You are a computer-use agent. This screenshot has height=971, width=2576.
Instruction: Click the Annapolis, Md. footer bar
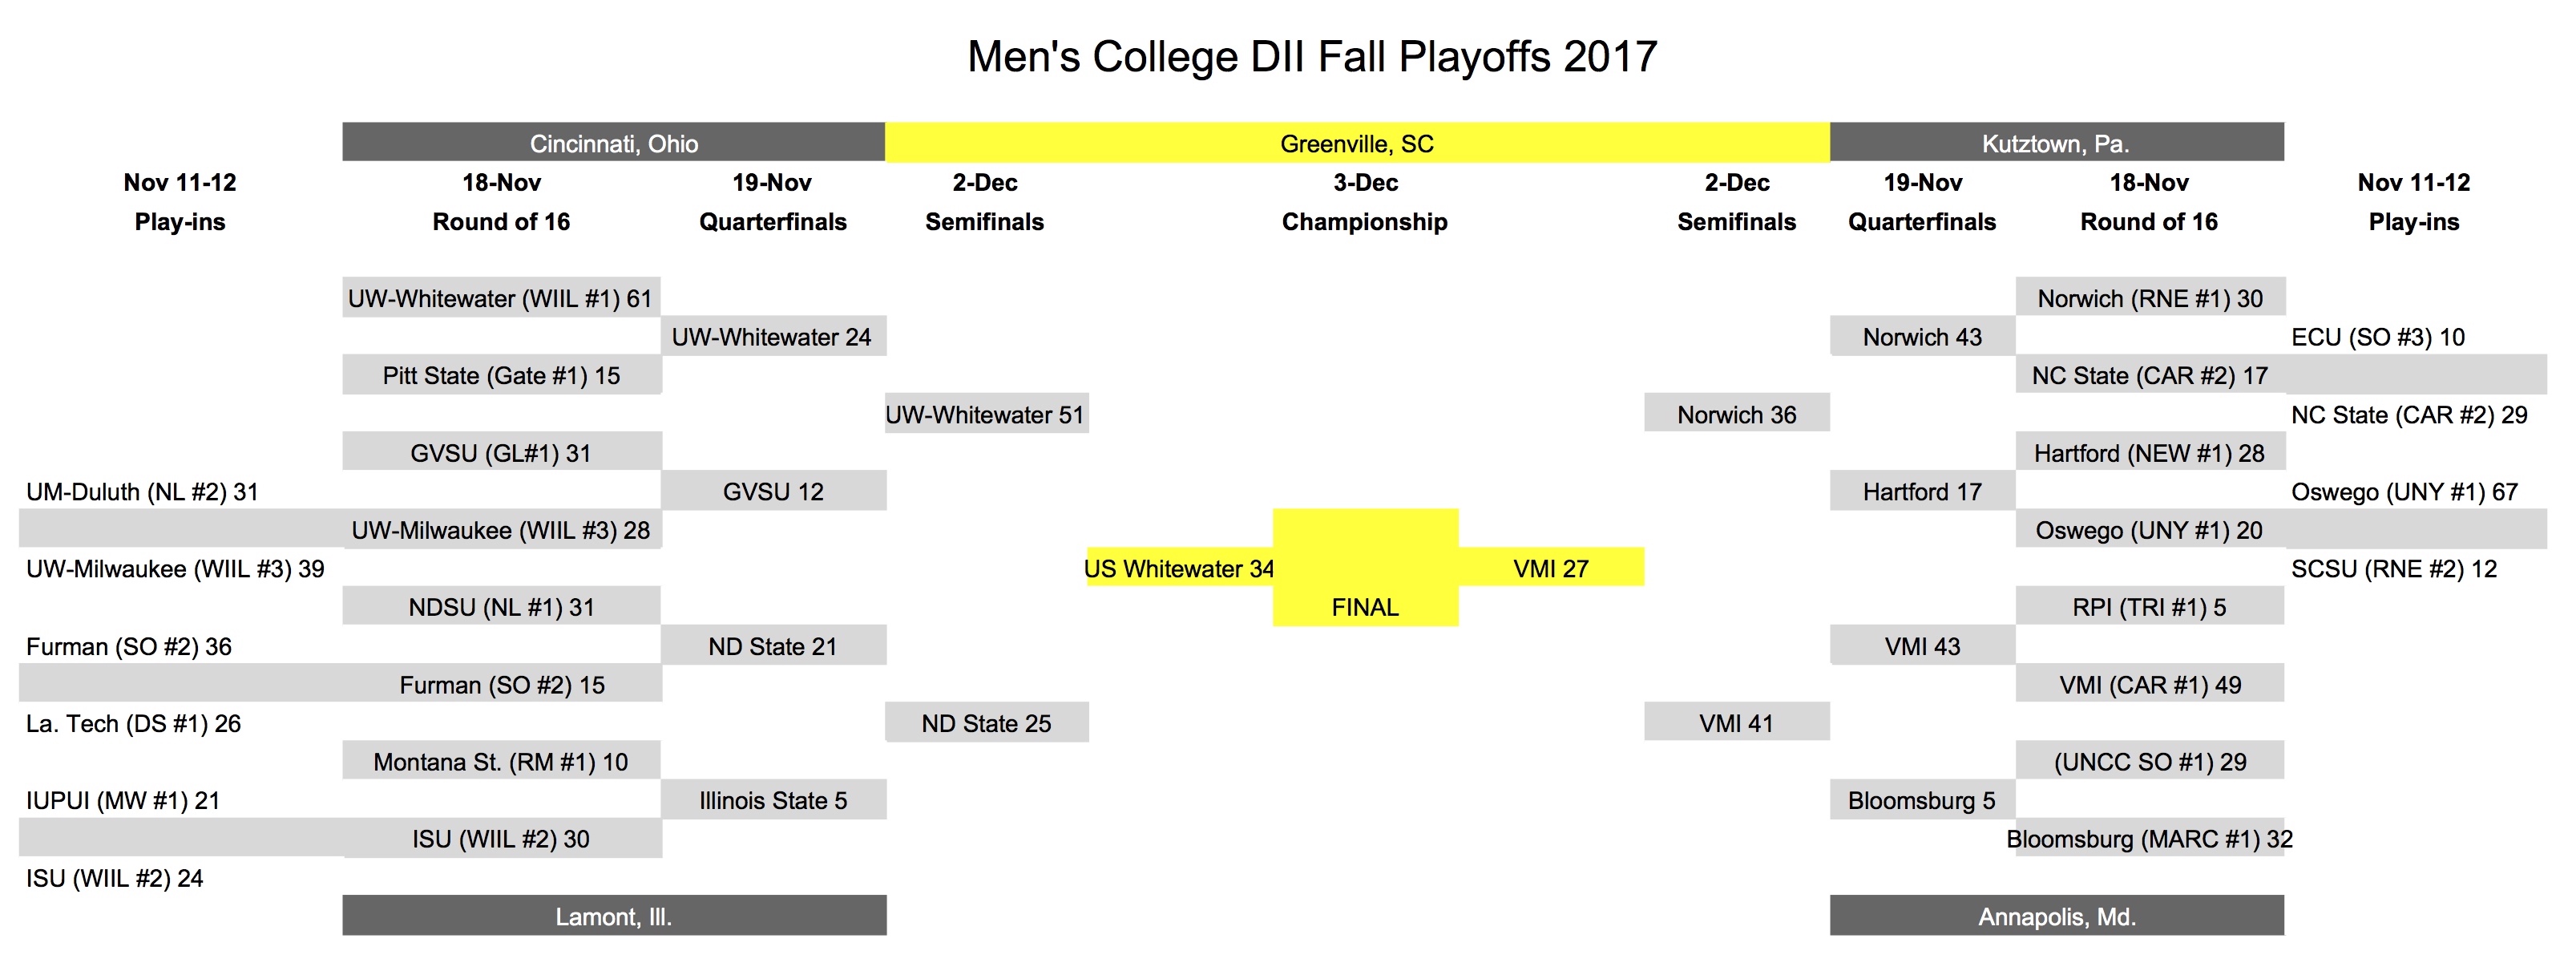tap(2056, 915)
